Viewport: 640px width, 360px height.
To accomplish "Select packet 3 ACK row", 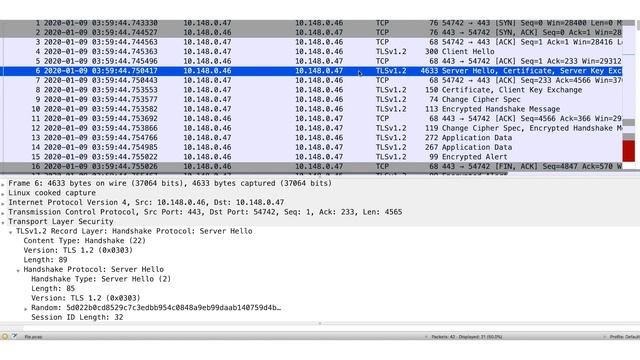I will pos(311,42).
